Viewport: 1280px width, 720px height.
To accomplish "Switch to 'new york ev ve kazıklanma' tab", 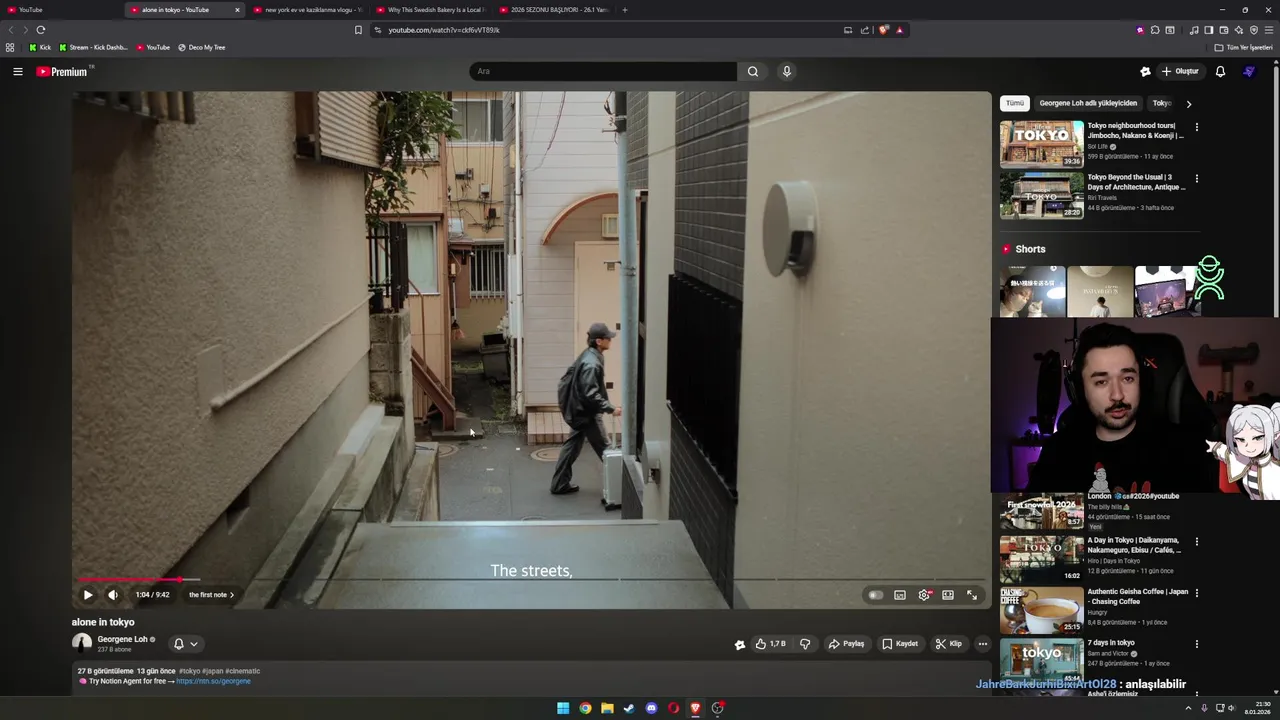I will [x=307, y=10].
